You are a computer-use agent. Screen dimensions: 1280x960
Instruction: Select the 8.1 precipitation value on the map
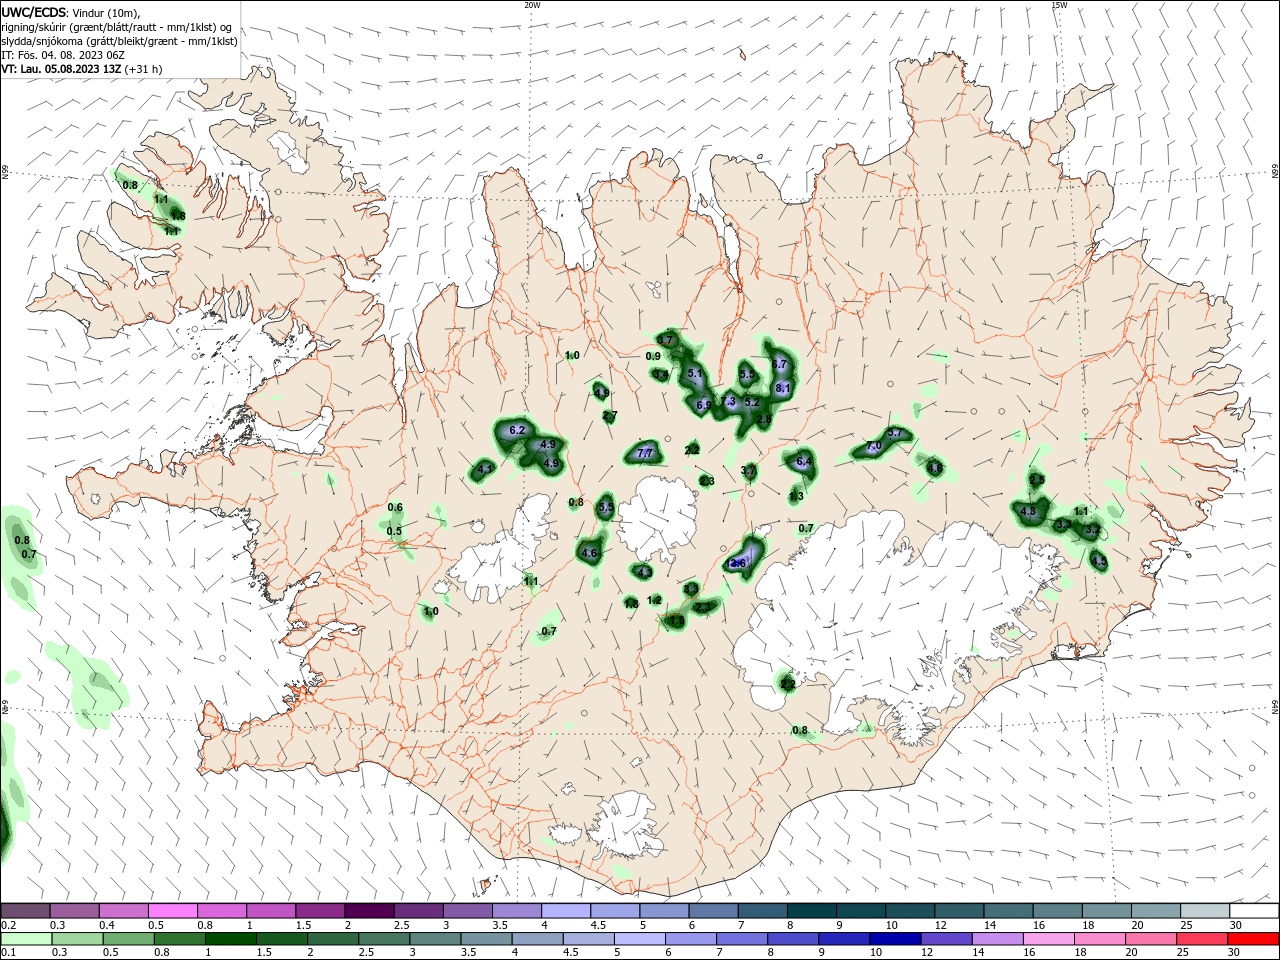[783, 388]
